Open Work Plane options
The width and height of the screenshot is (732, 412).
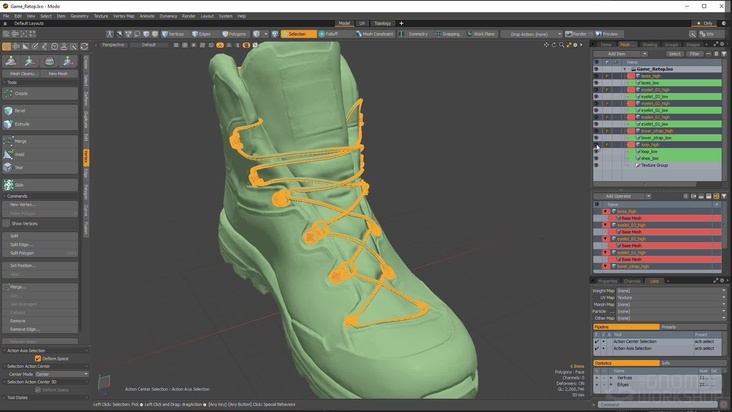(481, 34)
